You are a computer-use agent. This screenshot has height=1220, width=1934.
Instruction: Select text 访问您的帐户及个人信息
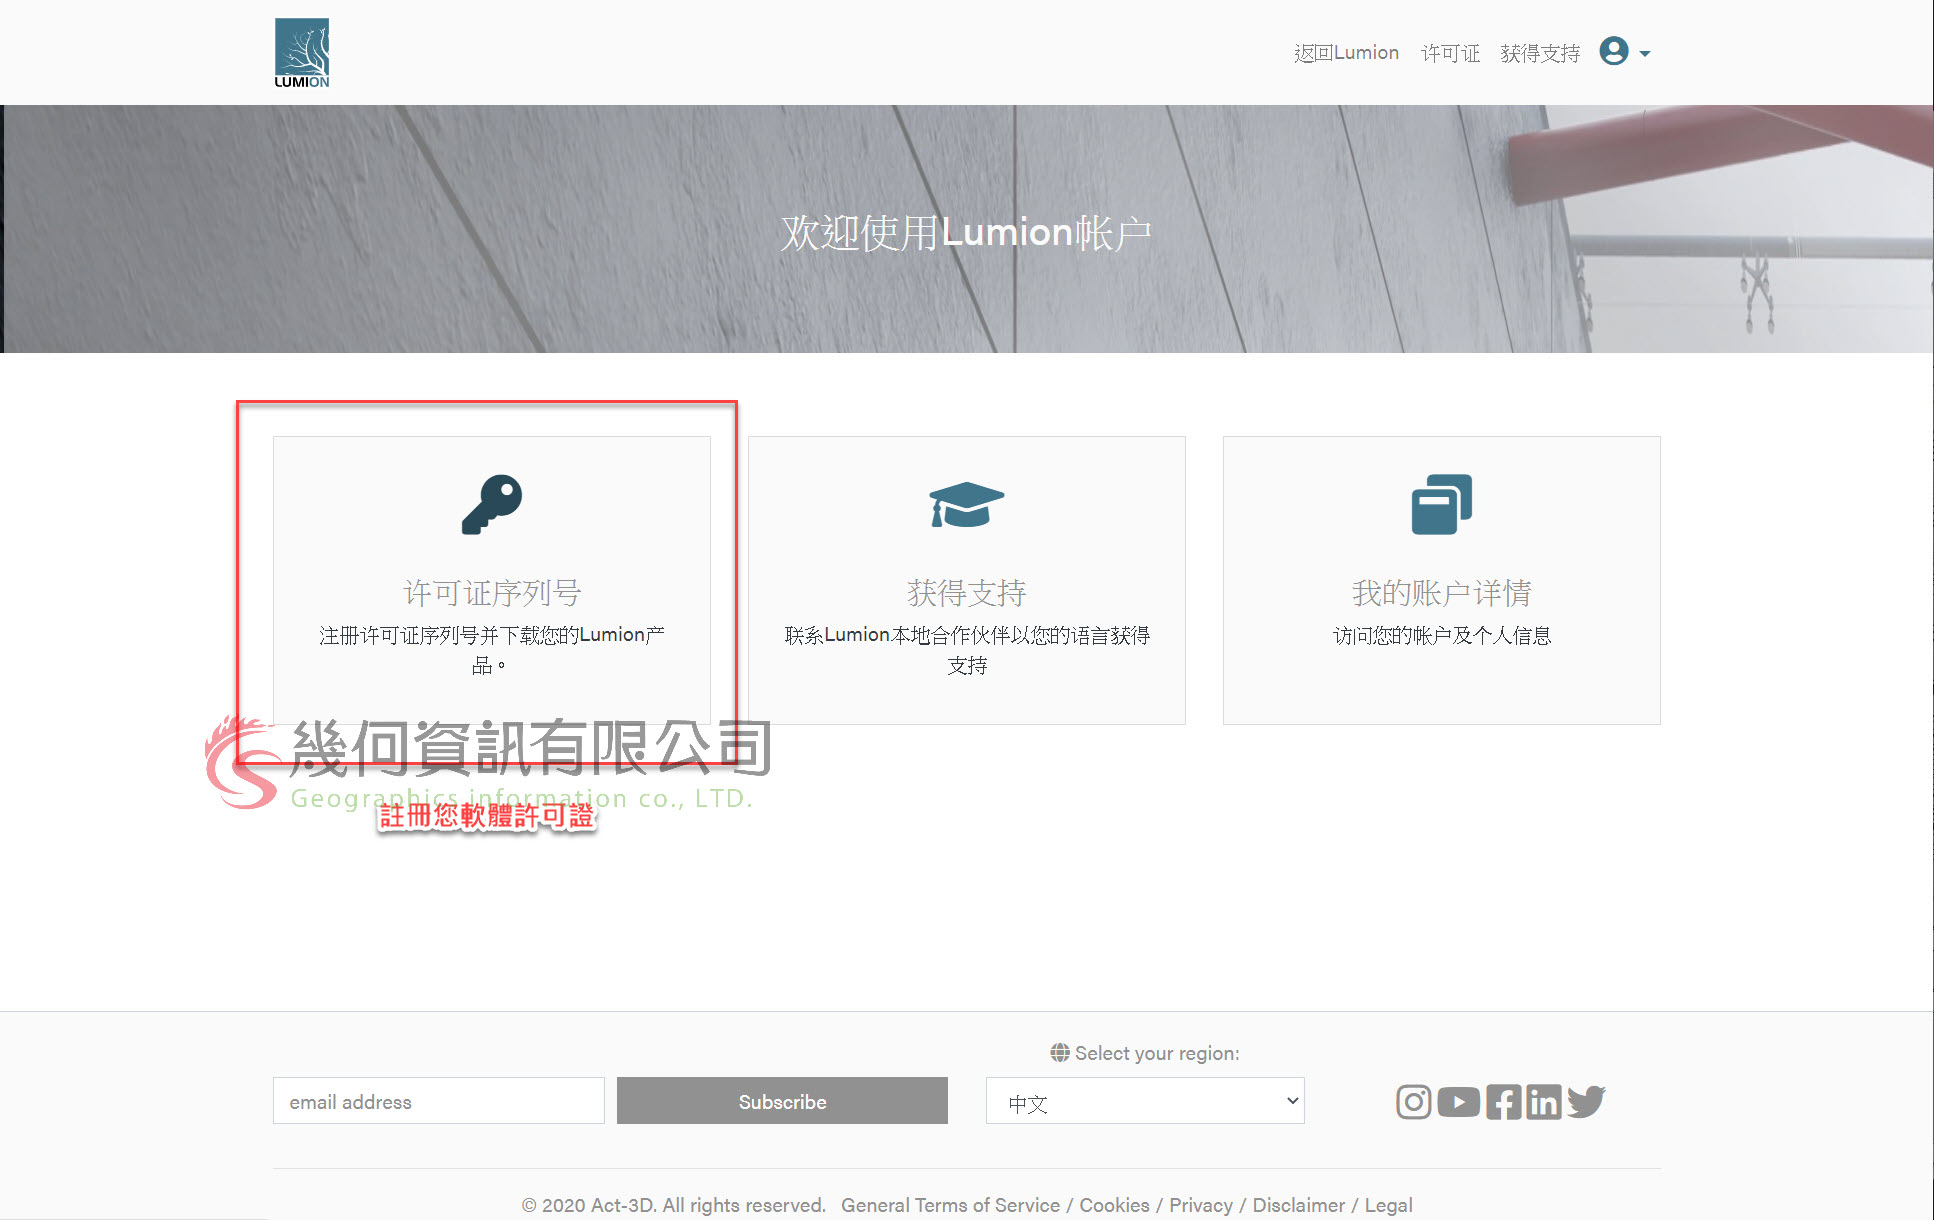click(x=1441, y=635)
